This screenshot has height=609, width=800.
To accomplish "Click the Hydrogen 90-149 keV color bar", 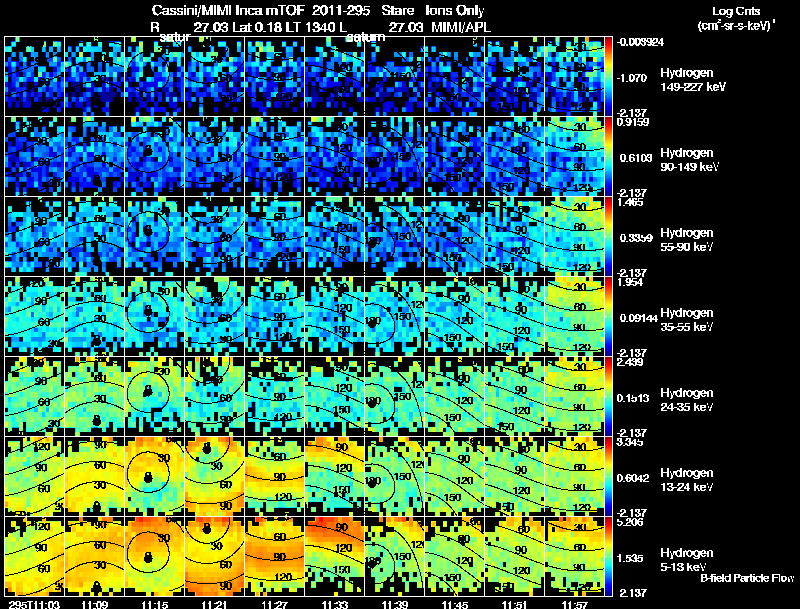I will (x=608, y=157).
